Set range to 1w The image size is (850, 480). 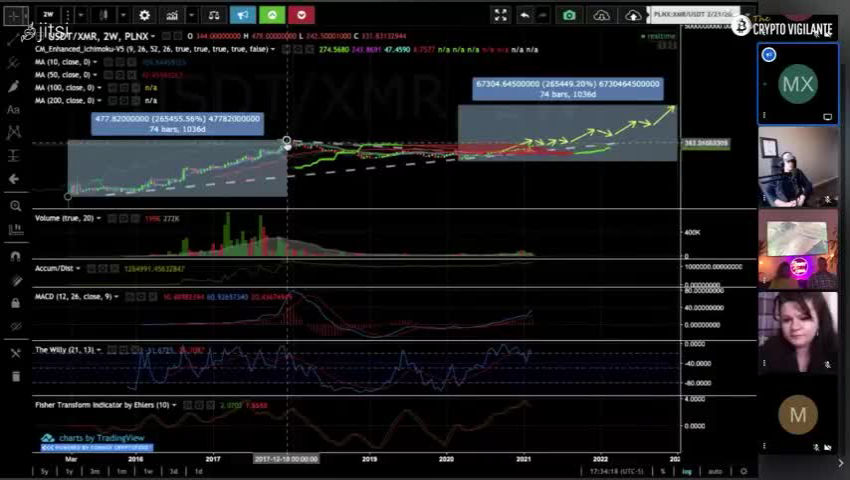point(148,471)
